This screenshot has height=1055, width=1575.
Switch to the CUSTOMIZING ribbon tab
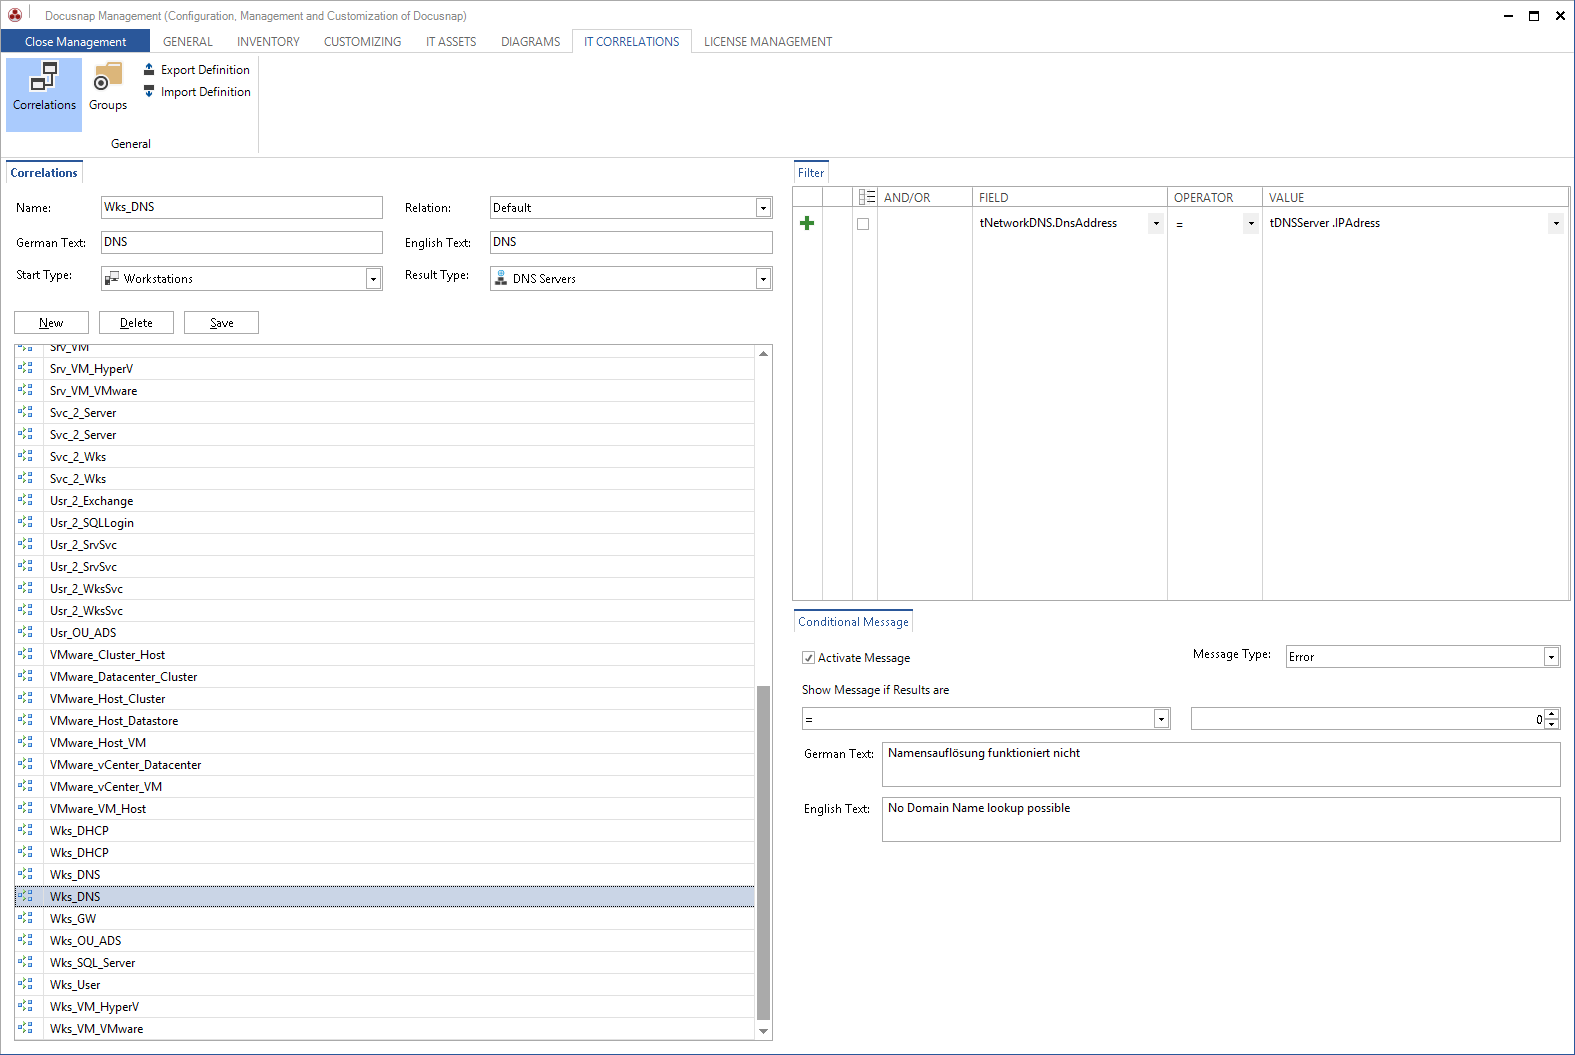[362, 41]
